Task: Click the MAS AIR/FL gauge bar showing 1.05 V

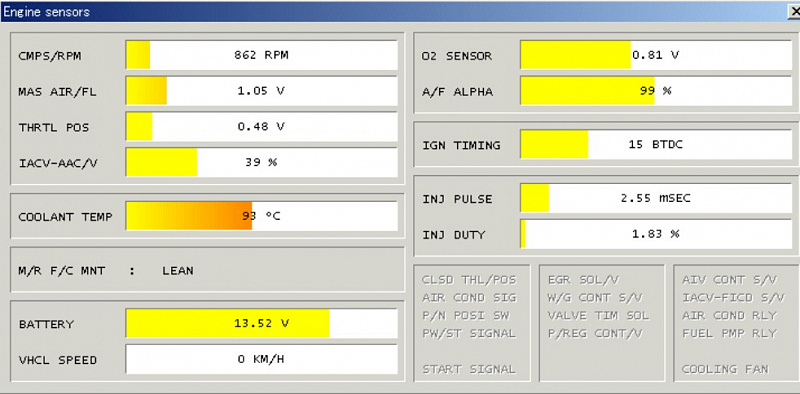Action: tap(262, 91)
